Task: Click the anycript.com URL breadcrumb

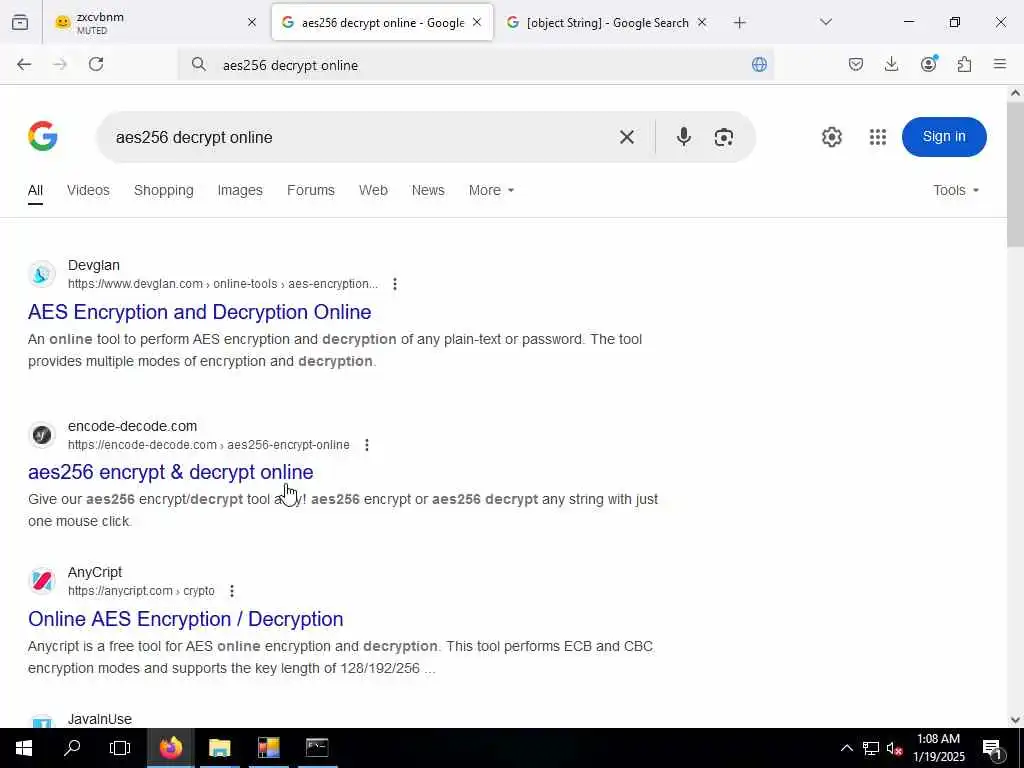Action: [x=141, y=591]
